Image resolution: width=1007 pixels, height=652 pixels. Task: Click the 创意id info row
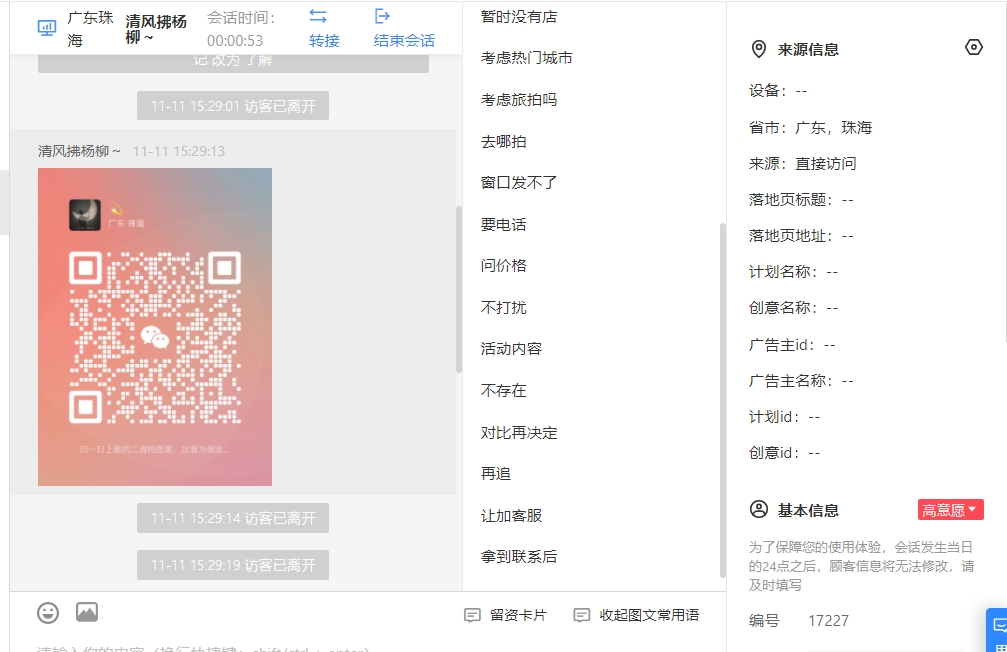pos(784,453)
